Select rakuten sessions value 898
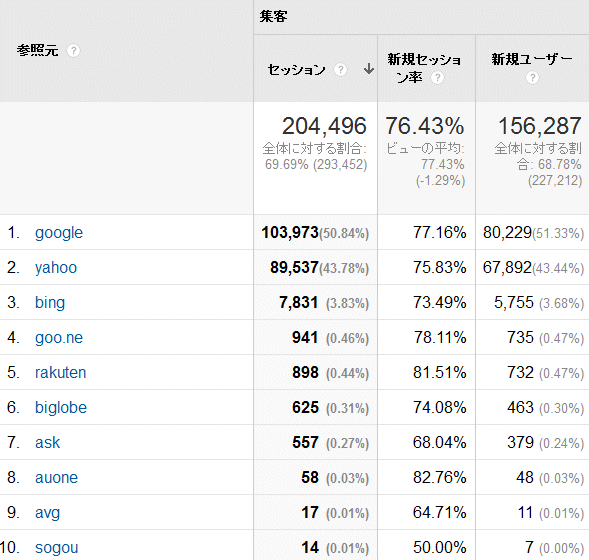The height and width of the screenshot is (560, 589). [x=305, y=372]
